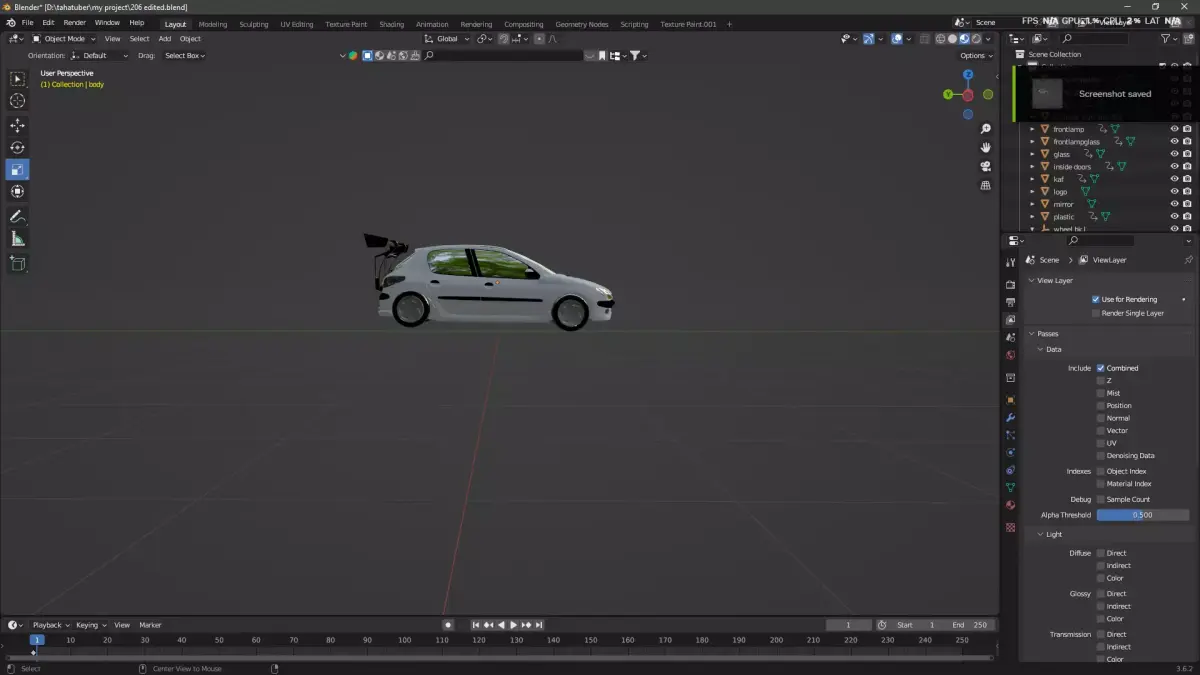Expand the frontlampglass tree item
Screen dimensions: 1200x675
(1033, 142)
